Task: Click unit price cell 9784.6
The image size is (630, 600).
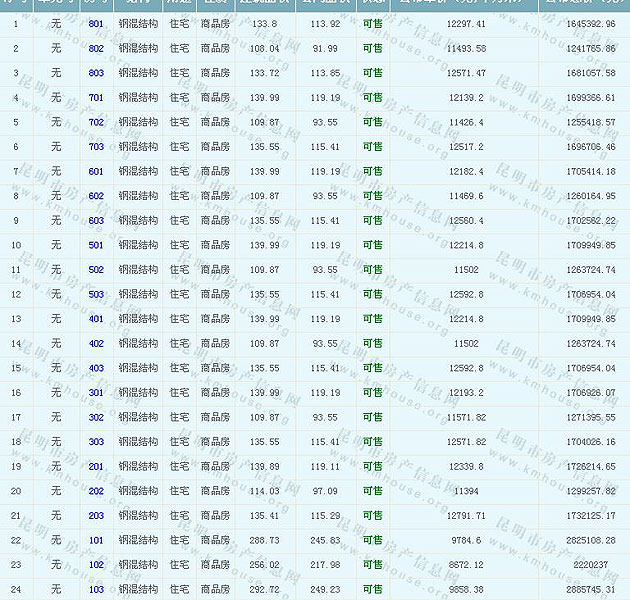Action: (x=465, y=540)
